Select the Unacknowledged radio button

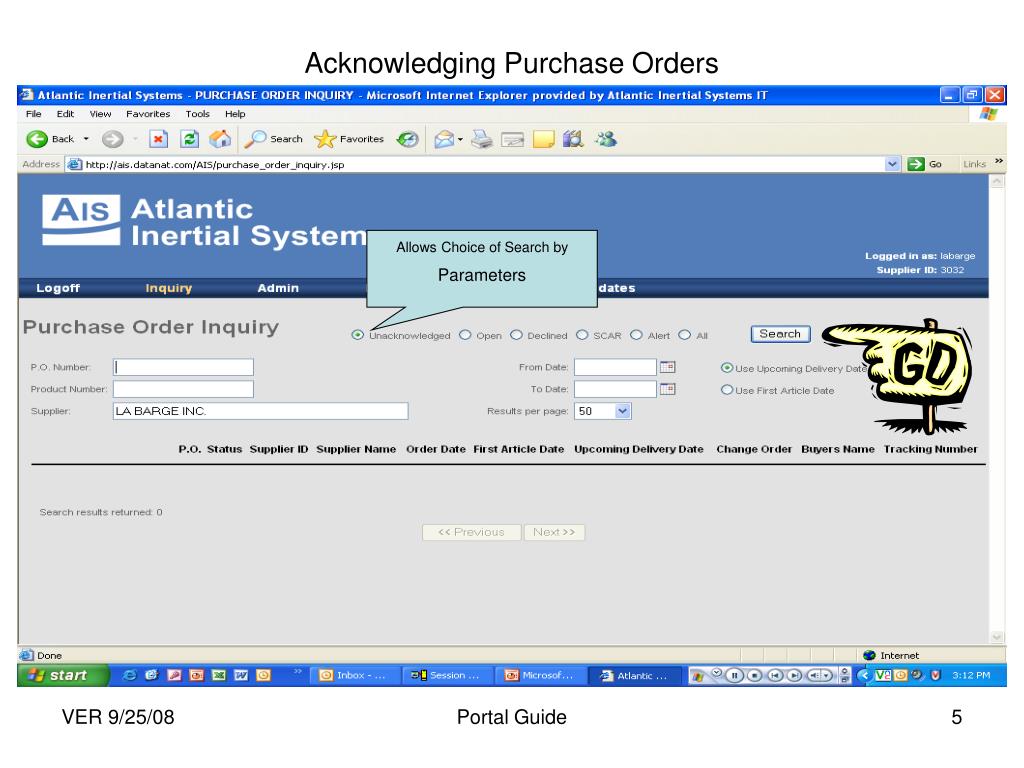tap(357, 335)
